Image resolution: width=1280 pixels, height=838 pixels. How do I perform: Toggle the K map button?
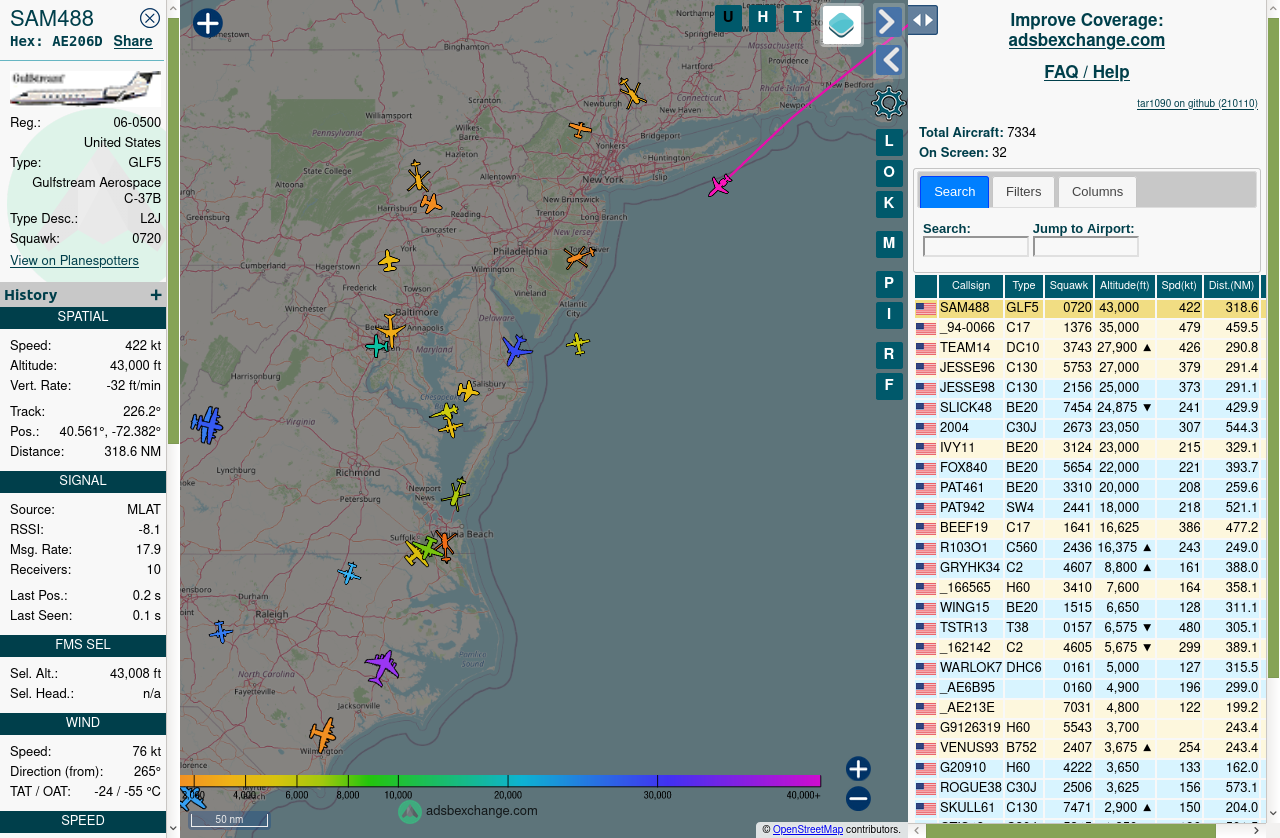point(889,204)
